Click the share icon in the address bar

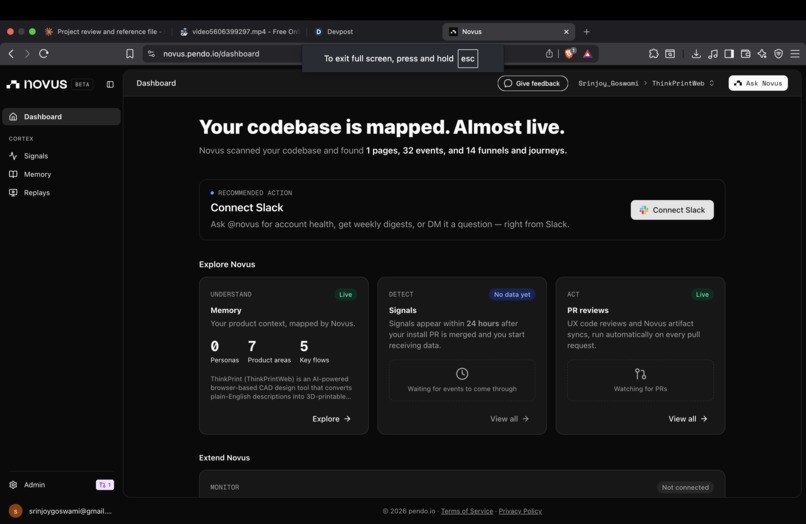(549, 53)
